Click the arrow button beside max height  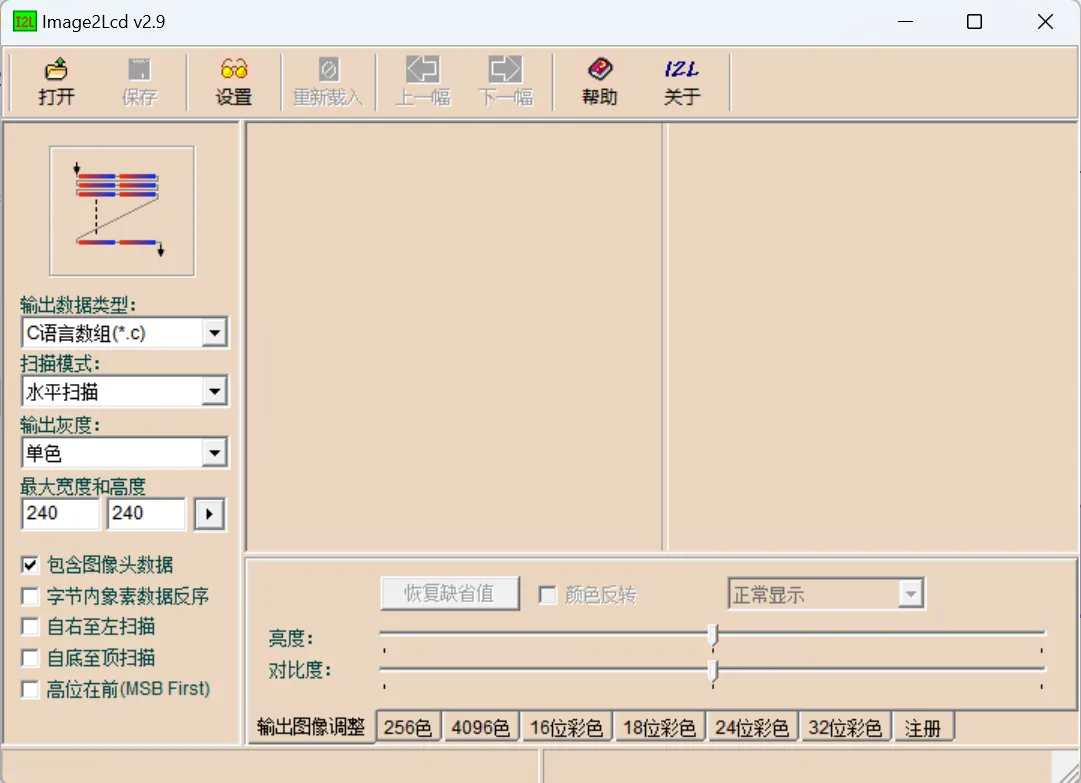[x=209, y=515]
